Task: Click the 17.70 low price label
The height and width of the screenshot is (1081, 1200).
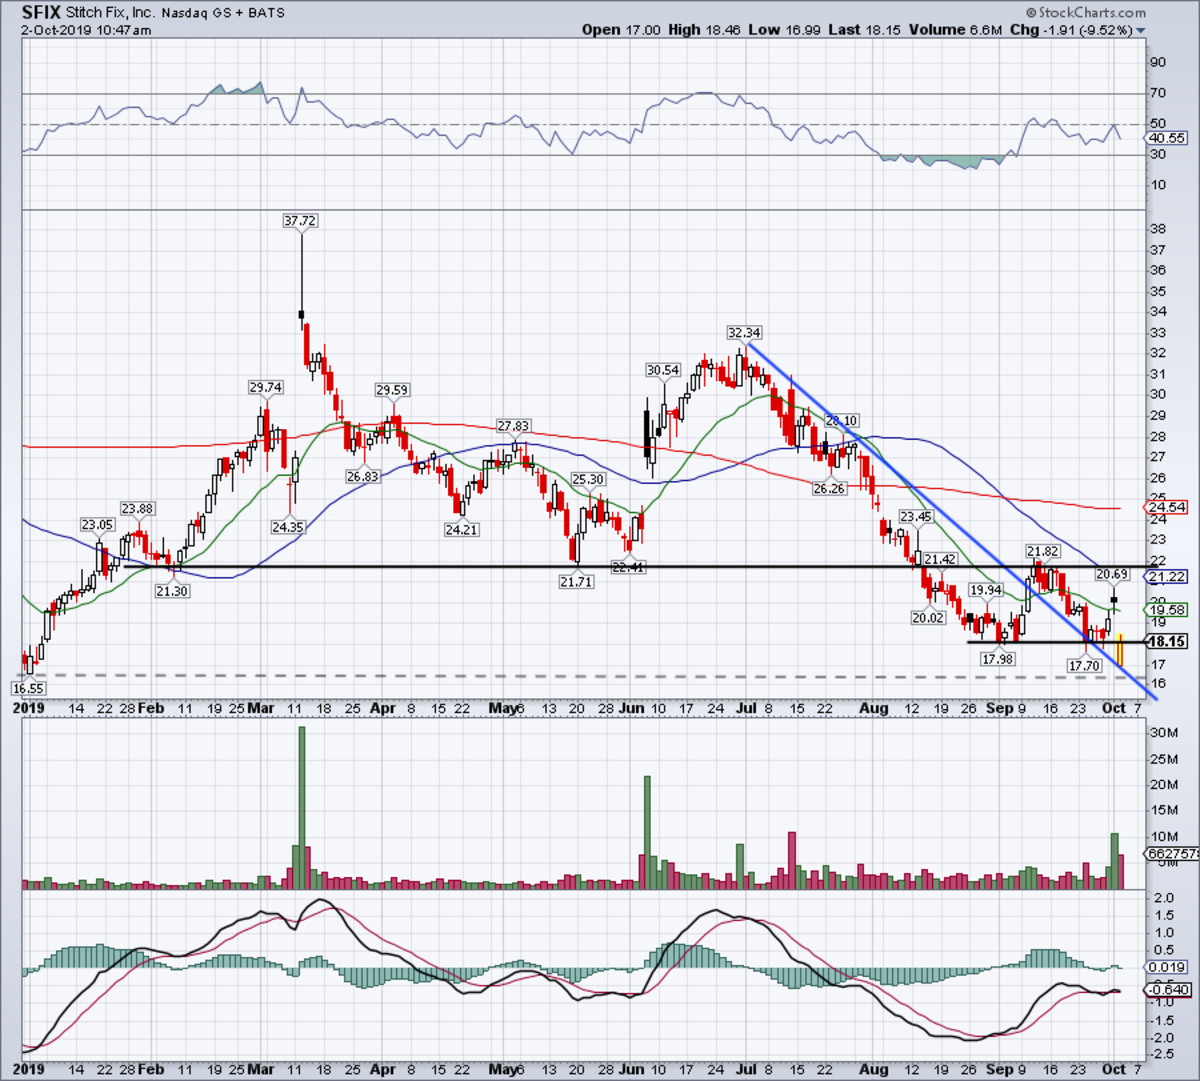Action: [1084, 665]
